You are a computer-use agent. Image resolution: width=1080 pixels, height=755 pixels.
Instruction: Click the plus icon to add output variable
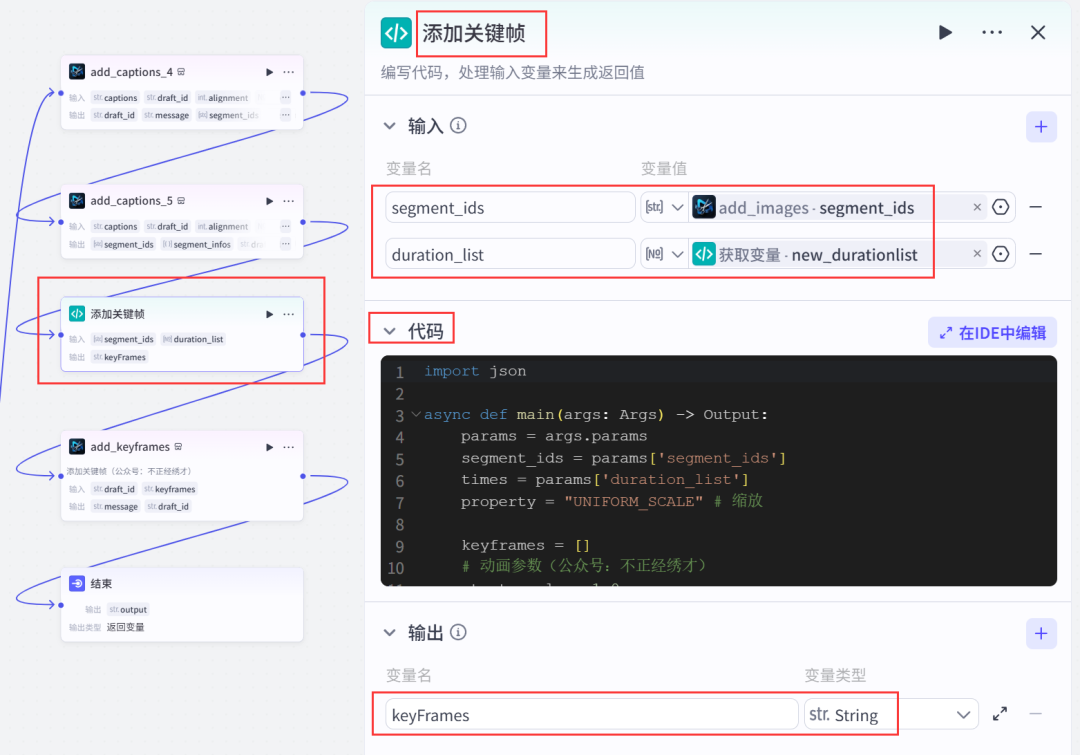click(x=1040, y=633)
